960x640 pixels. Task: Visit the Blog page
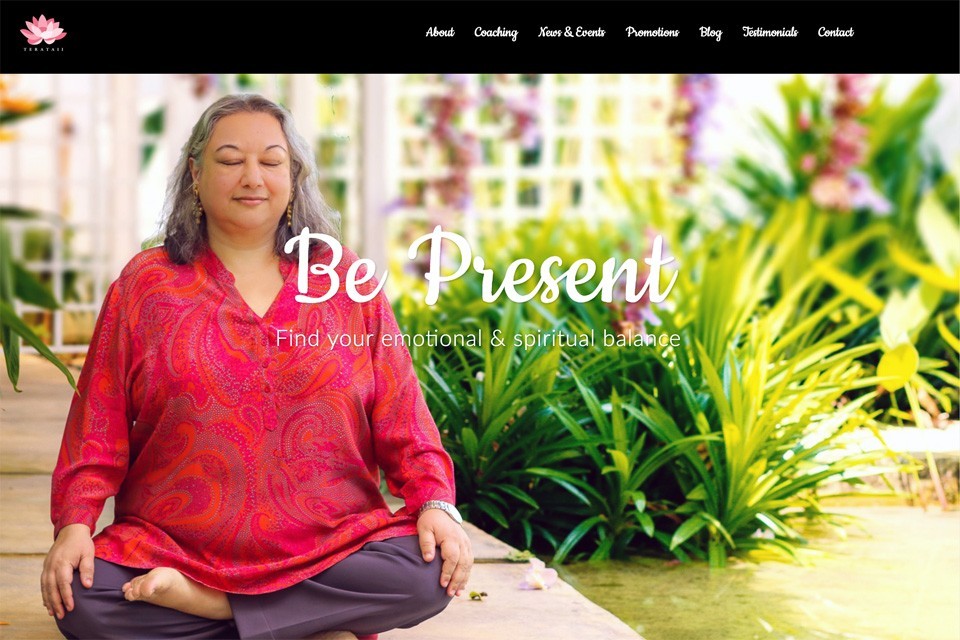[x=710, y=32]
